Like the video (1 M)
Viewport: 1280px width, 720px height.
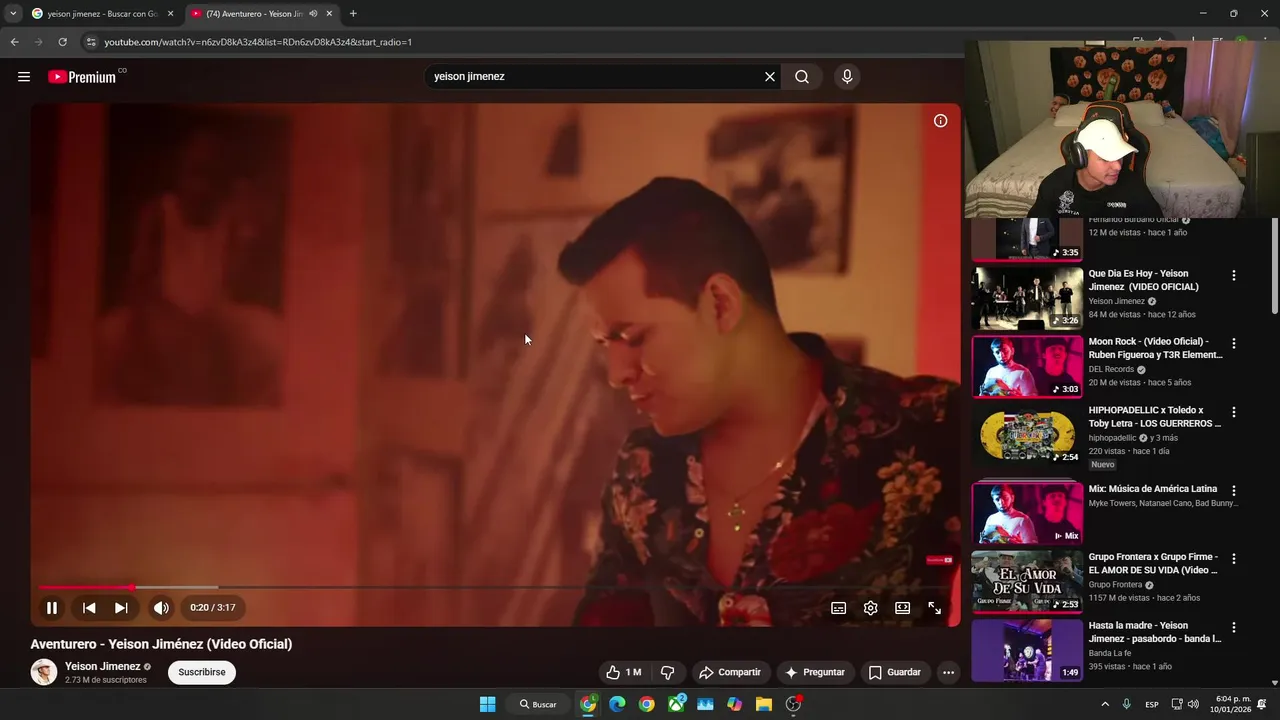tap(623, 672)
